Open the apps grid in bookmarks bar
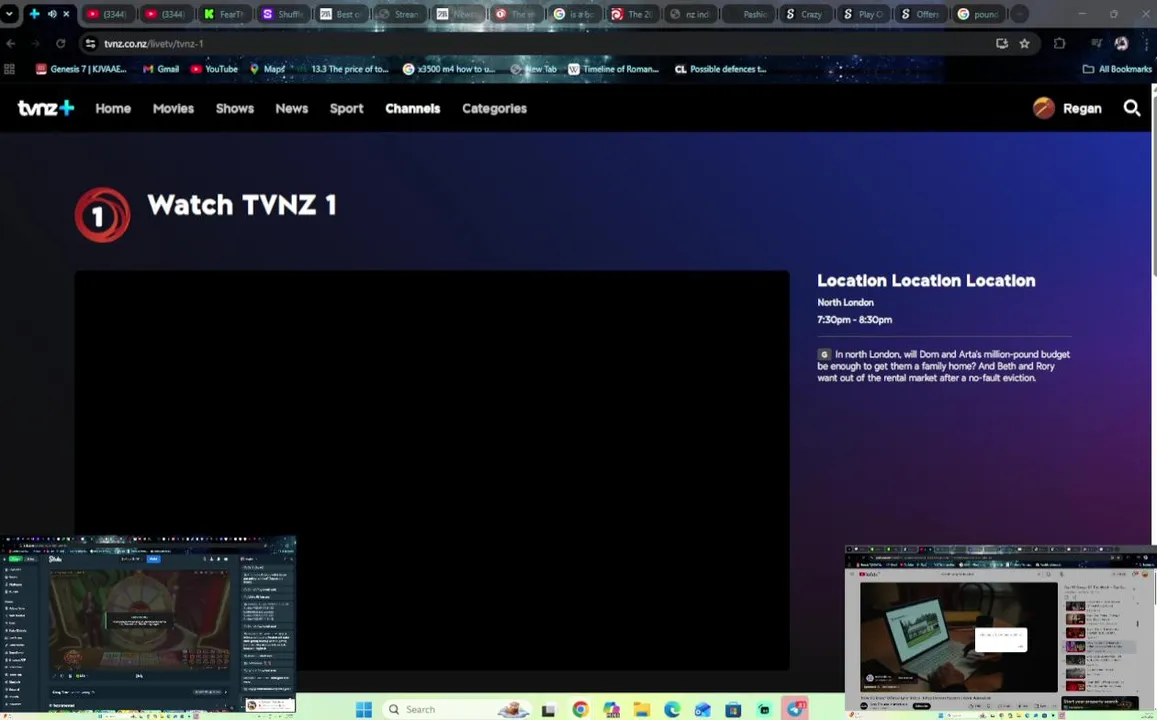The width and height of the screenshot is (1157, 720). 10,69
